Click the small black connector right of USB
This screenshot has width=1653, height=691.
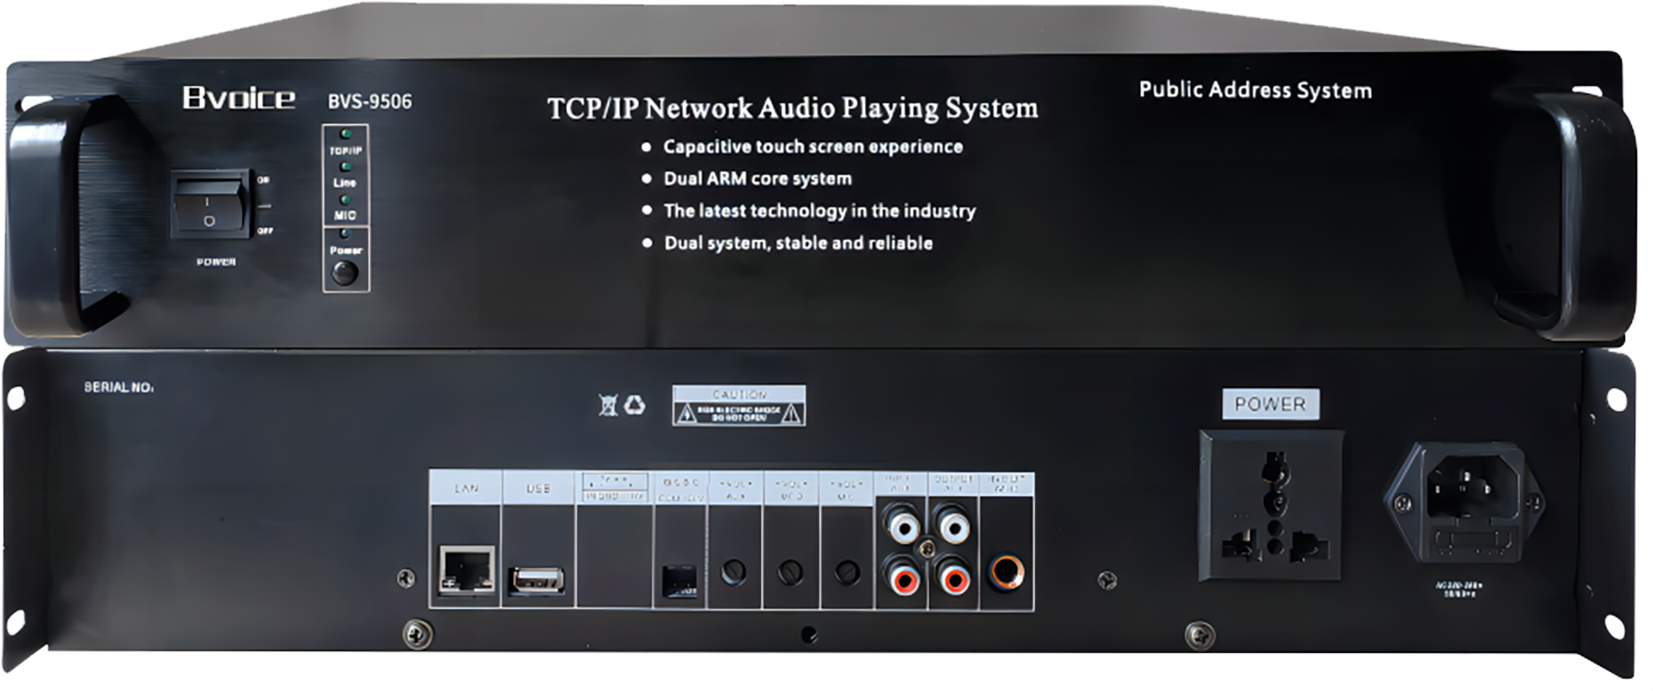tap(680, 581)
